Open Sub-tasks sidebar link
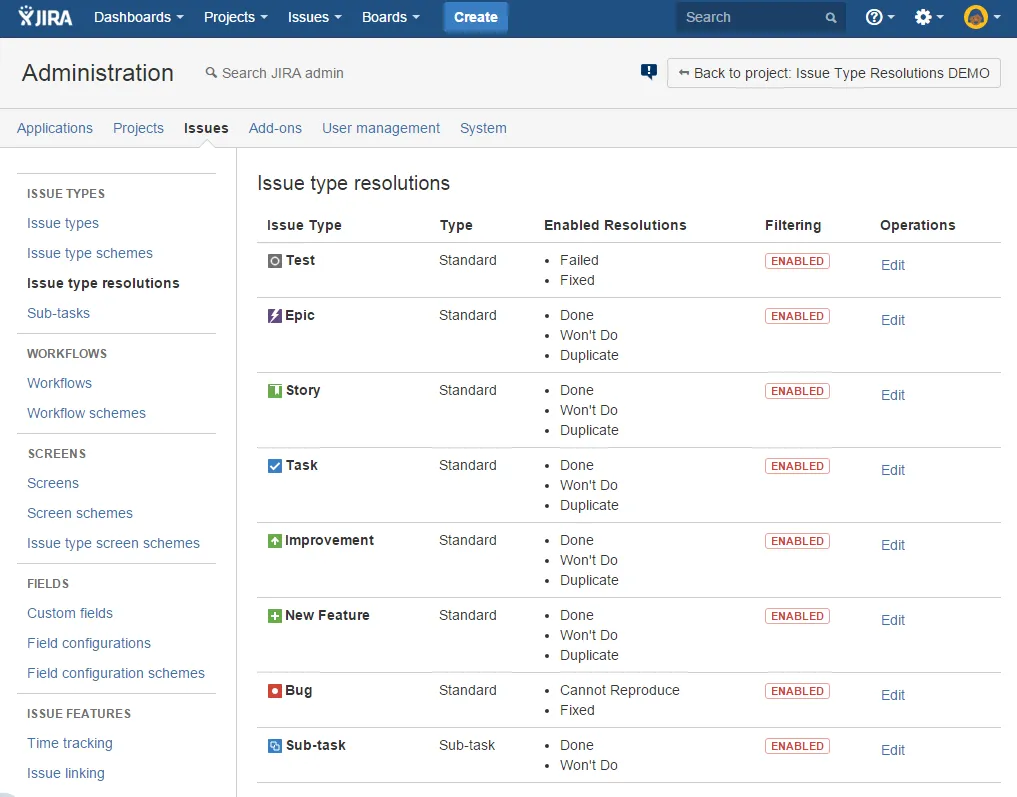1017x797 pixels. point(58,313)
